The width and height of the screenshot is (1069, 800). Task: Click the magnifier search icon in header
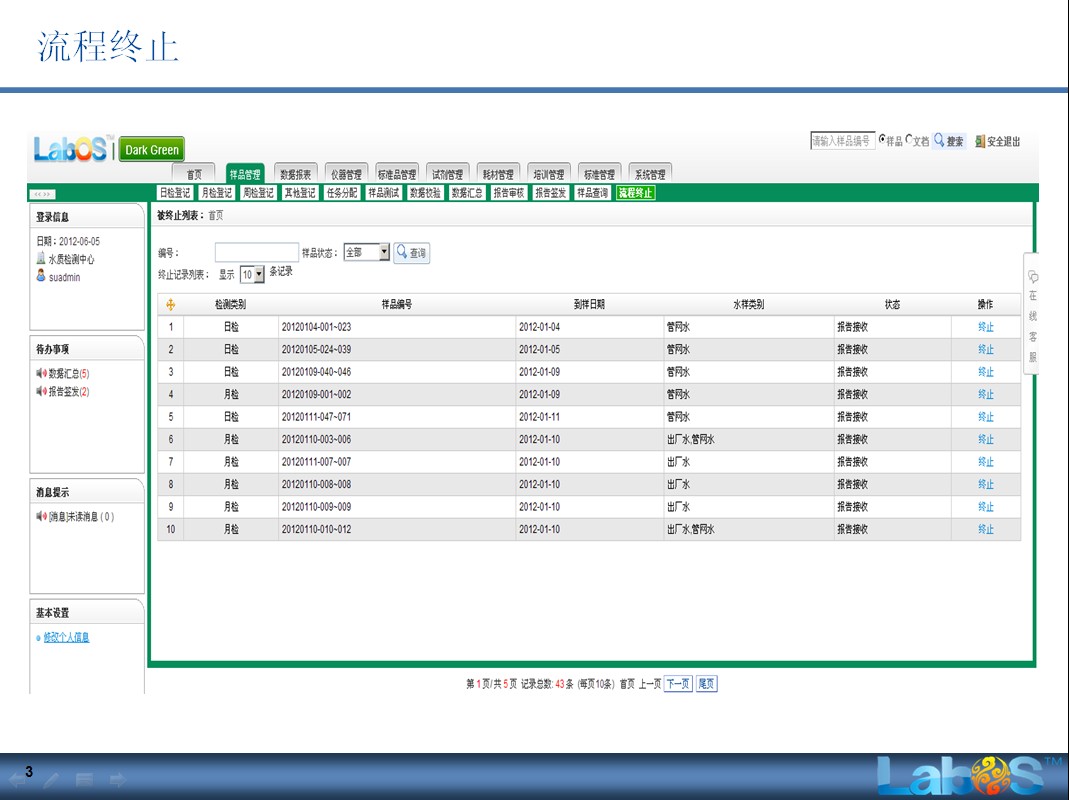939,141
